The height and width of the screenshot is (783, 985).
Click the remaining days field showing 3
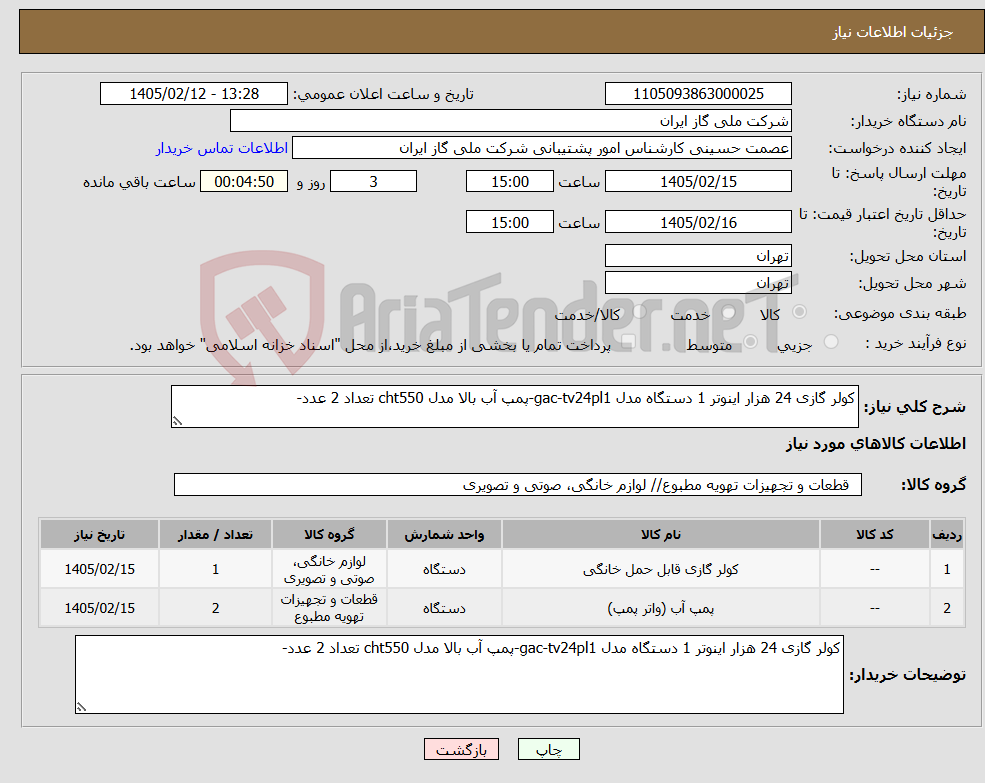tap(373, 182)
